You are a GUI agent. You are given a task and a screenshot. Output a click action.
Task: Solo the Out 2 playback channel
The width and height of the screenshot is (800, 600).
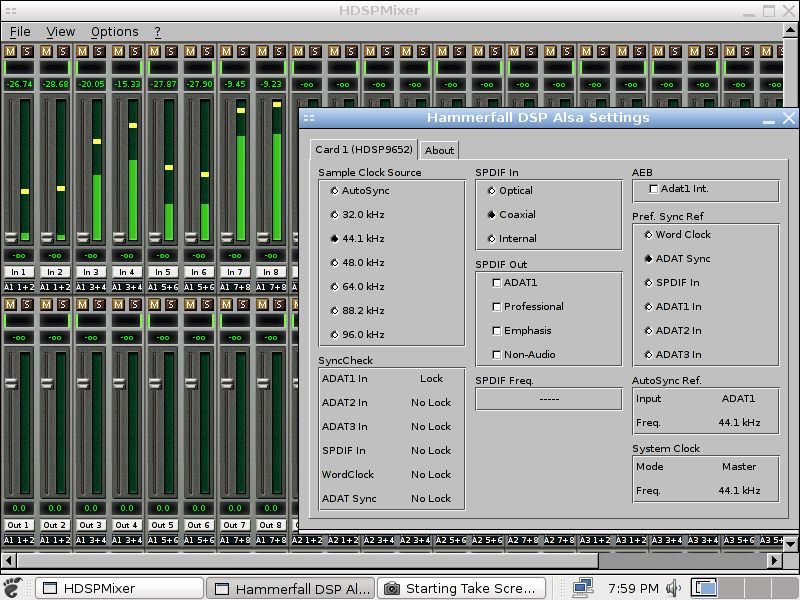(x=63, y=304)
